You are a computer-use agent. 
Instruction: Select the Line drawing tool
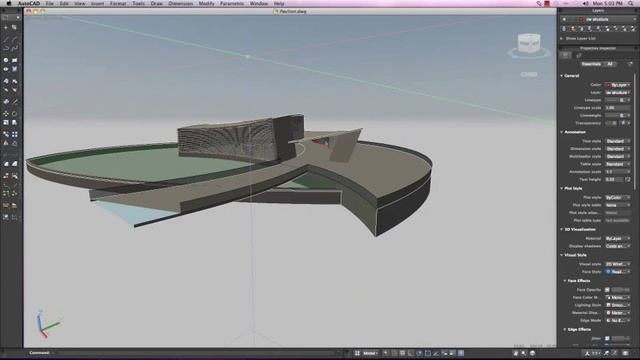click(6, 39)
